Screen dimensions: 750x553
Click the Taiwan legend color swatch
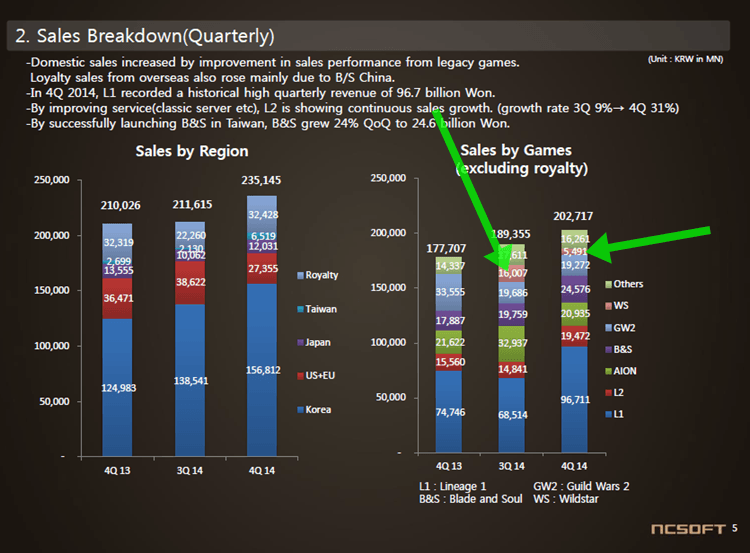pos(300,309)
